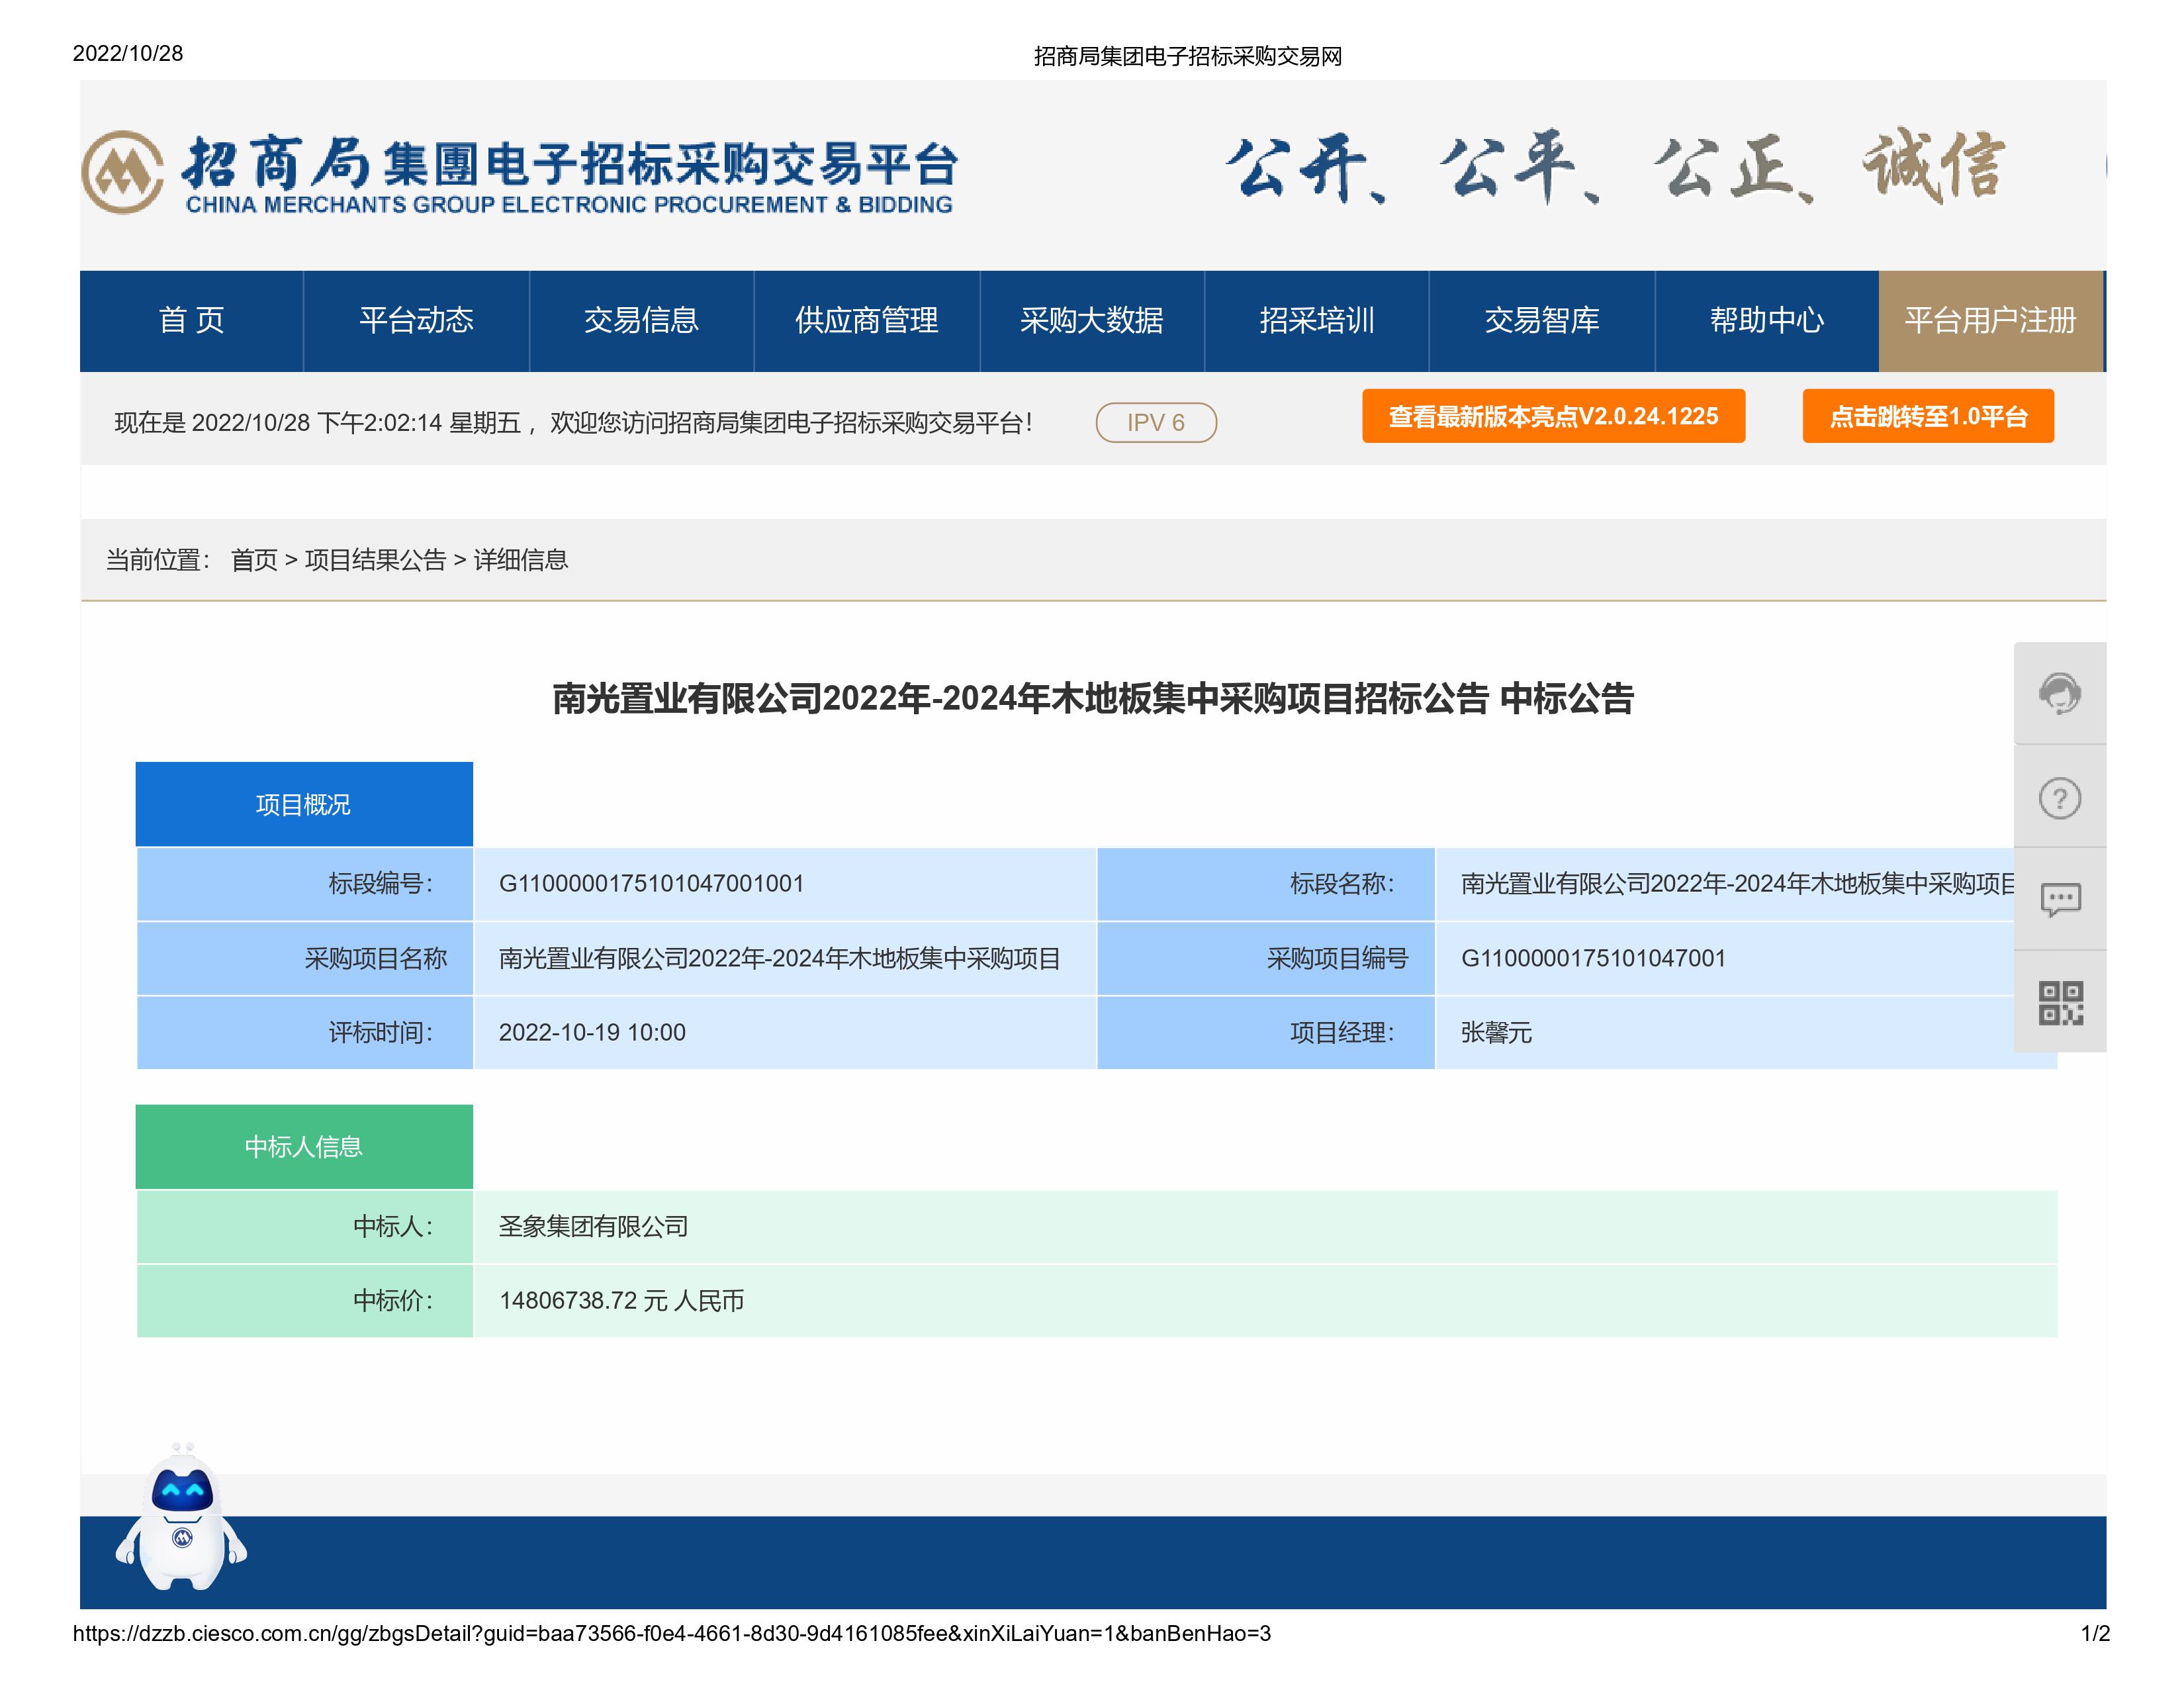Click 采购项目编号 value G1100000175101047001
The image size is (2184, 1688).
point(1593,958)
